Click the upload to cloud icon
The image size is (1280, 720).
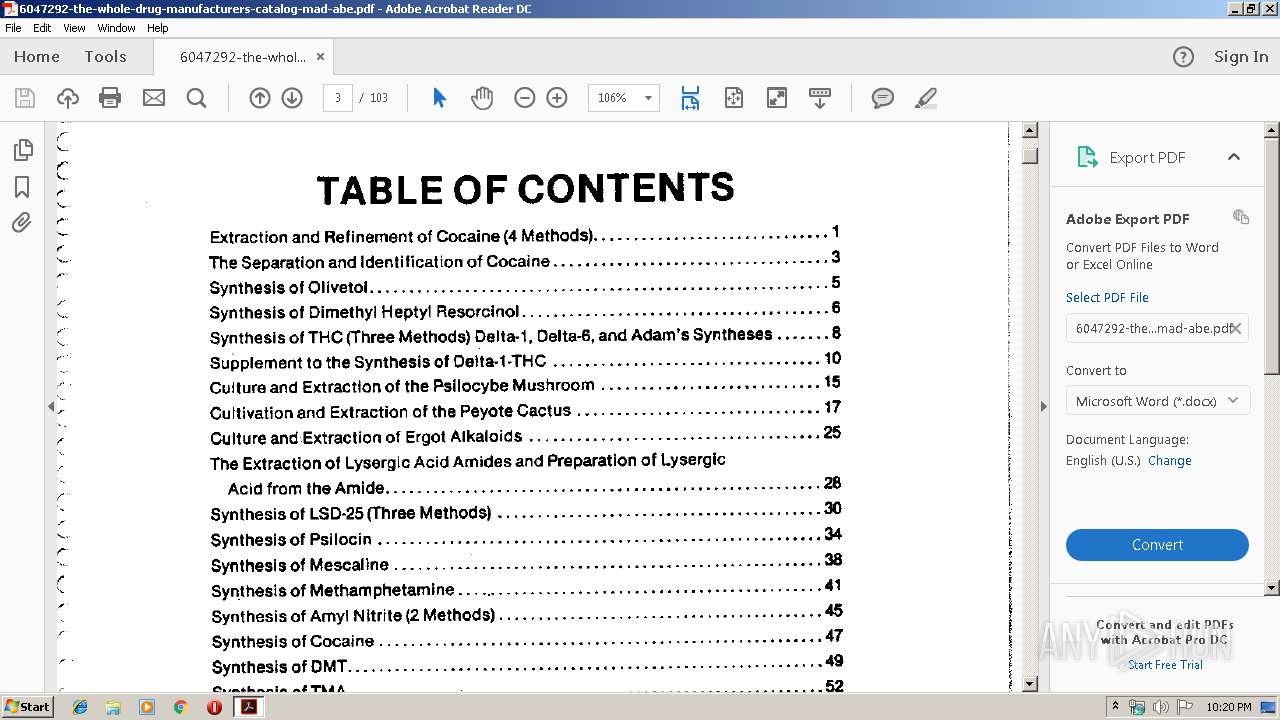coord(68,98)
